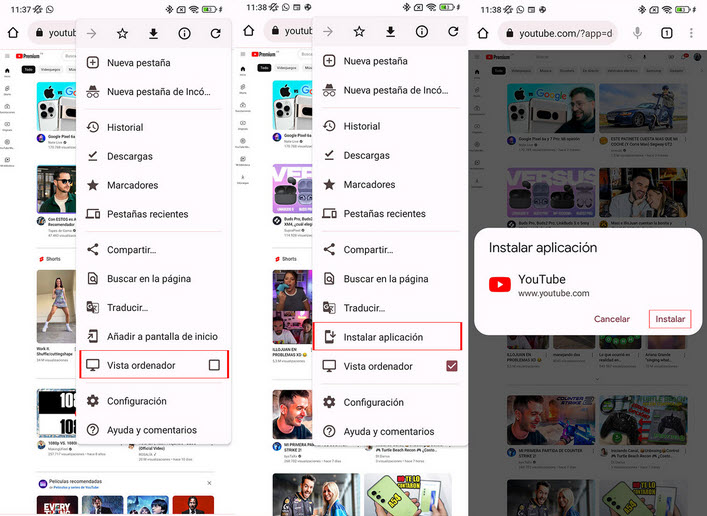Select Nueva pestaña in the left menu

tap(154, 63)
